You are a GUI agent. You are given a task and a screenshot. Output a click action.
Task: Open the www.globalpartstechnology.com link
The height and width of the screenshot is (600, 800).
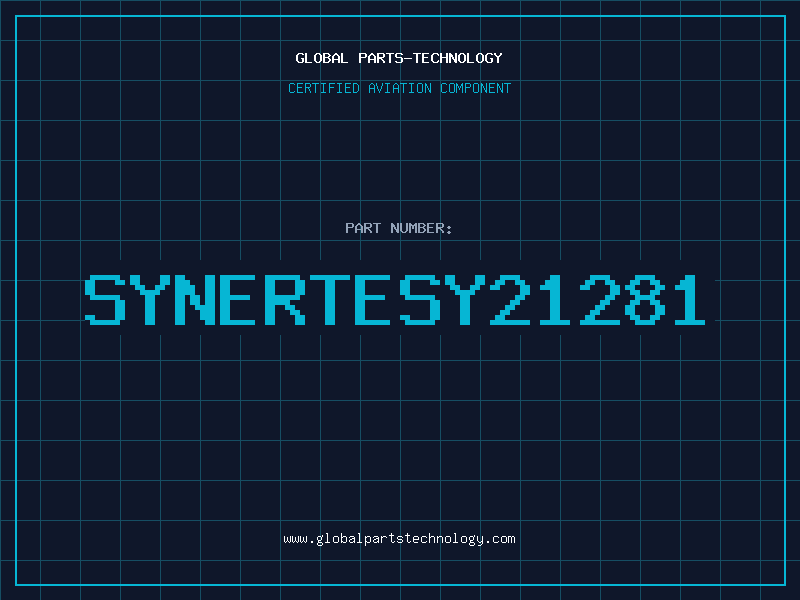[x=399, y=539]
